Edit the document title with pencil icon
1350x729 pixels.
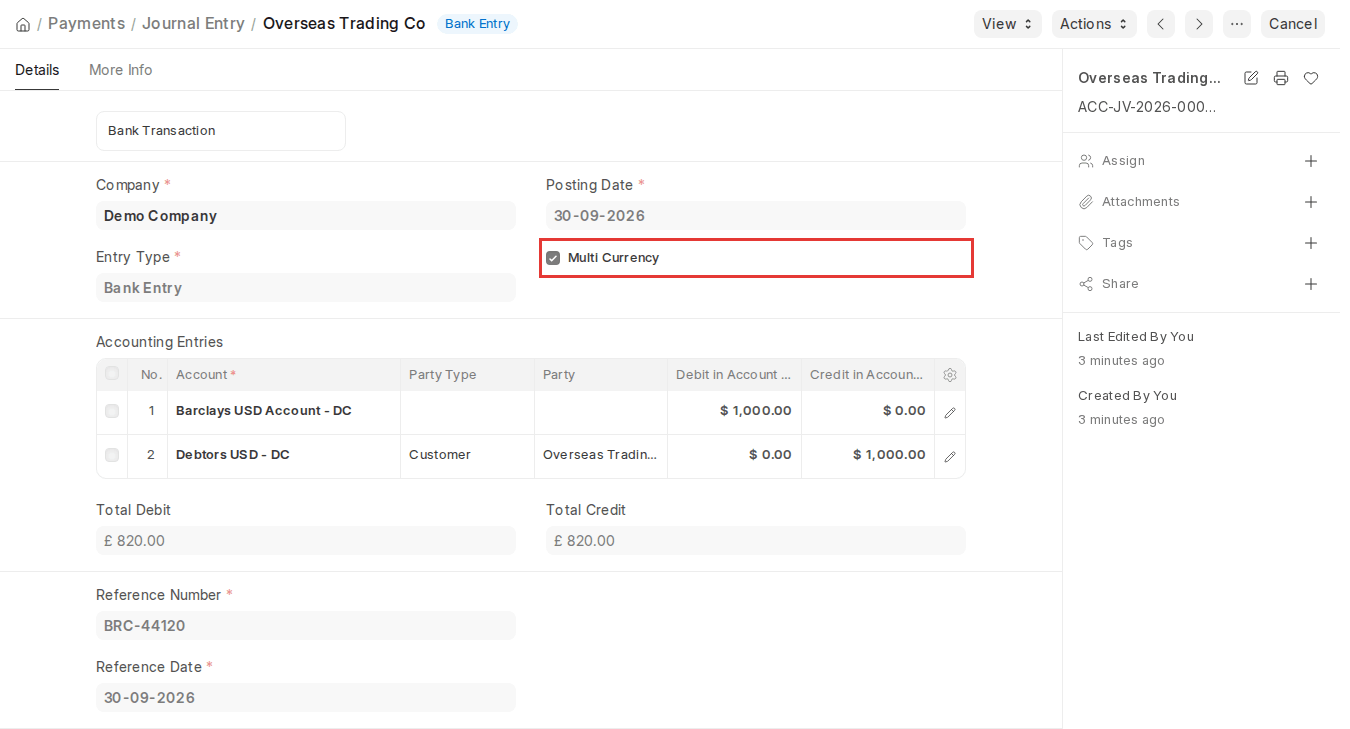pos(1251,78)
